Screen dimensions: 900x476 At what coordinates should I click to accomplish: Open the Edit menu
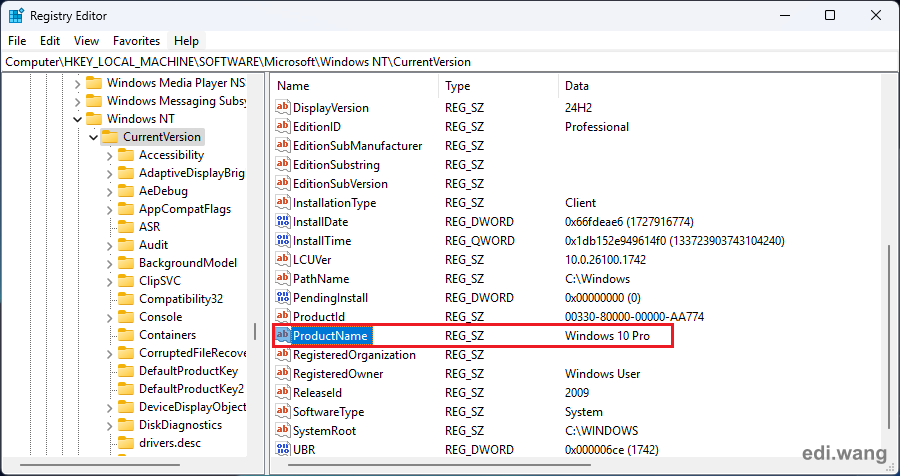pos(50,41)
